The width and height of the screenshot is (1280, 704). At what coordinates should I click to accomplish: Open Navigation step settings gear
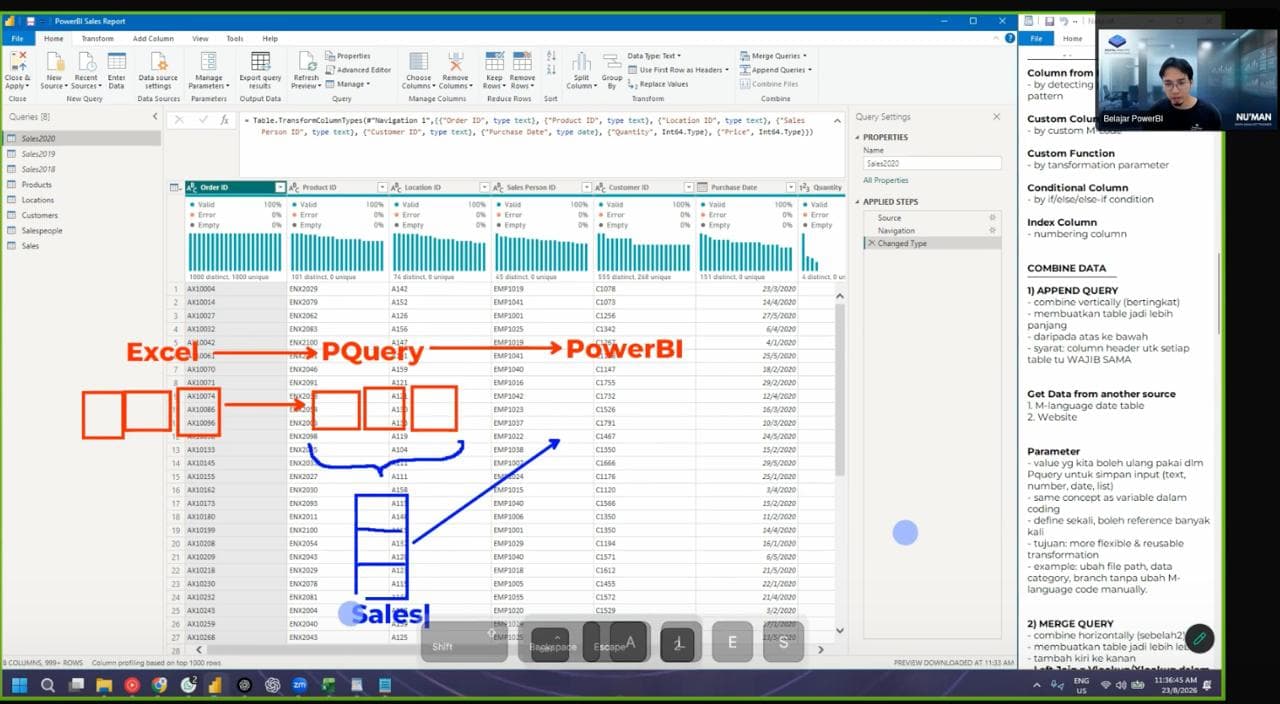(992, 231)
